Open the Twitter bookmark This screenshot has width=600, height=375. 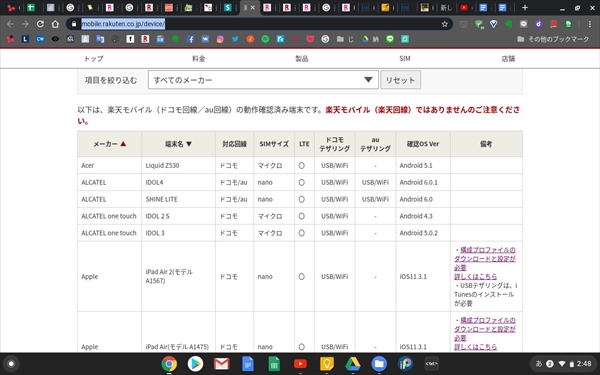coord(235,39)
